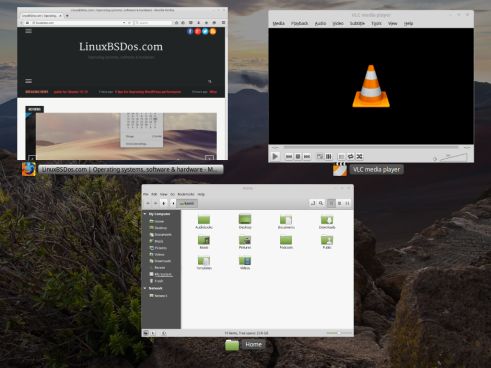Open the Downloads folder icon in file pane
This screenshot has height=368, width=491.
pyautogui.click(x=327, y=222)
